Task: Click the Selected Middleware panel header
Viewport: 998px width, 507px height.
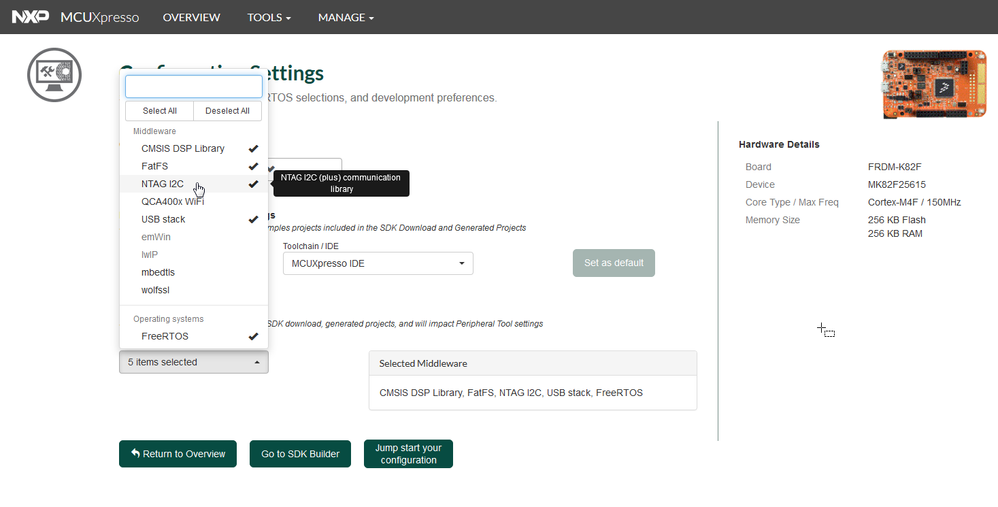Action: click(533, 363)
